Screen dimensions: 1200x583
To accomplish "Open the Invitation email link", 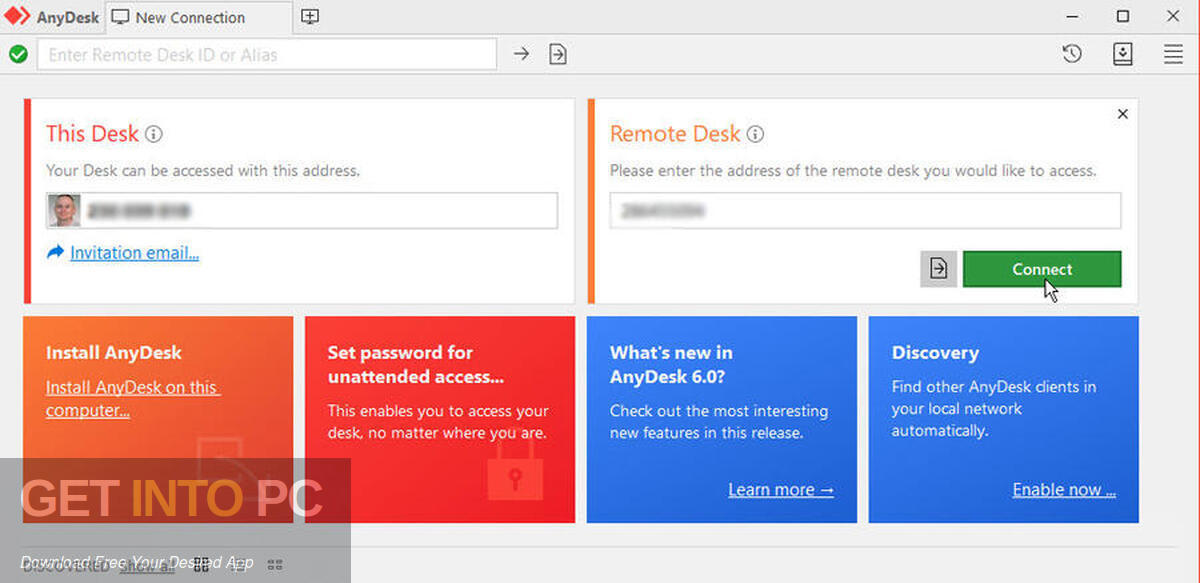I will pyautogui.click(x=133, y=252).
